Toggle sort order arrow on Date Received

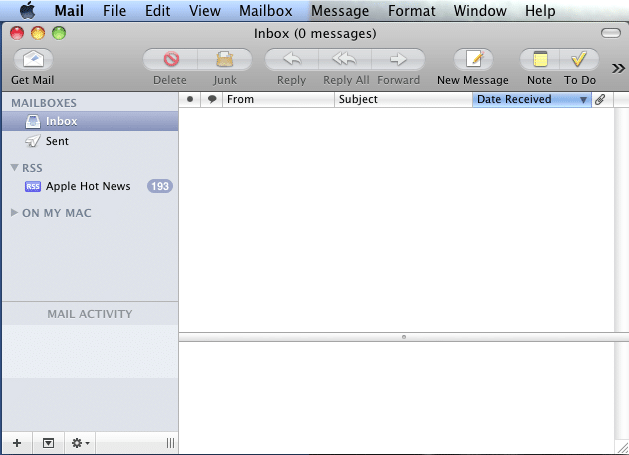pos(583,100)
